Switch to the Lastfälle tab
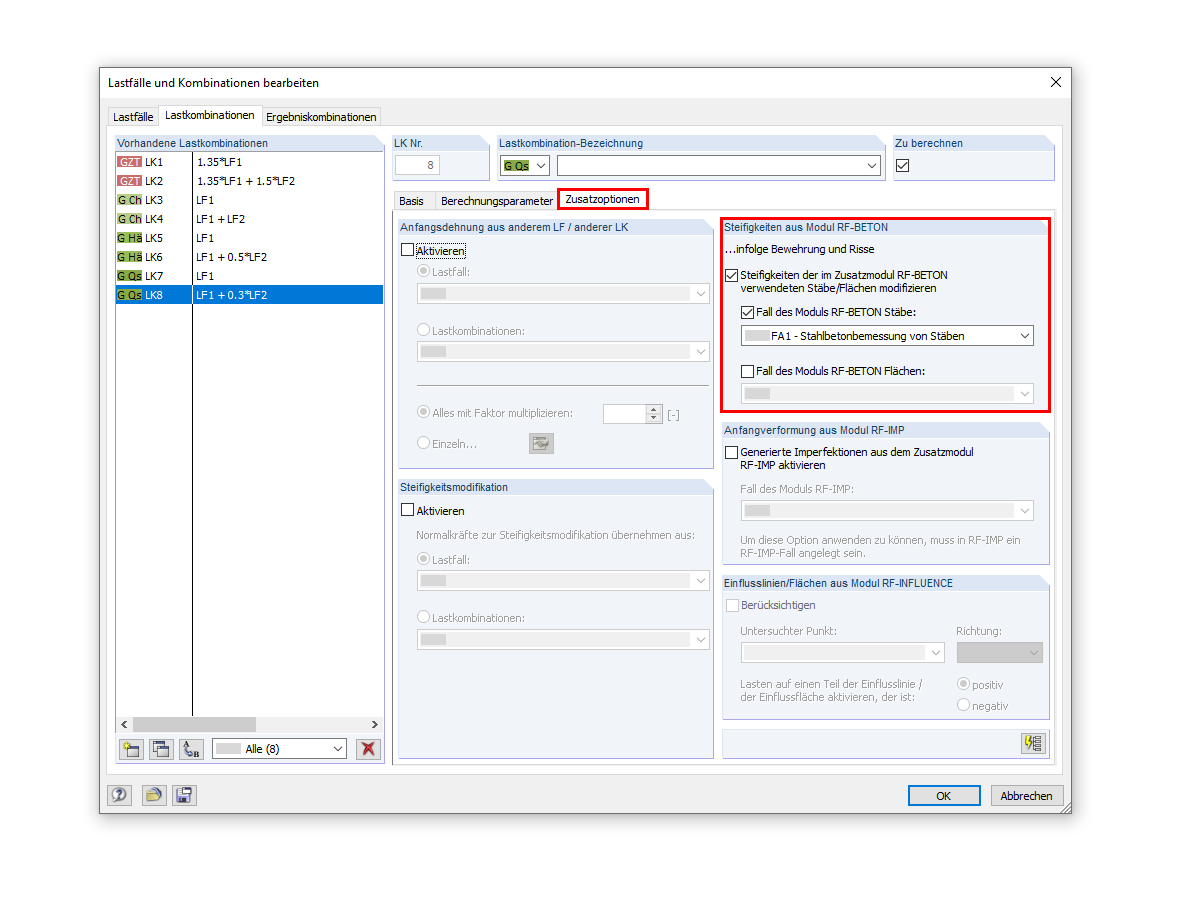 [133, 117]
